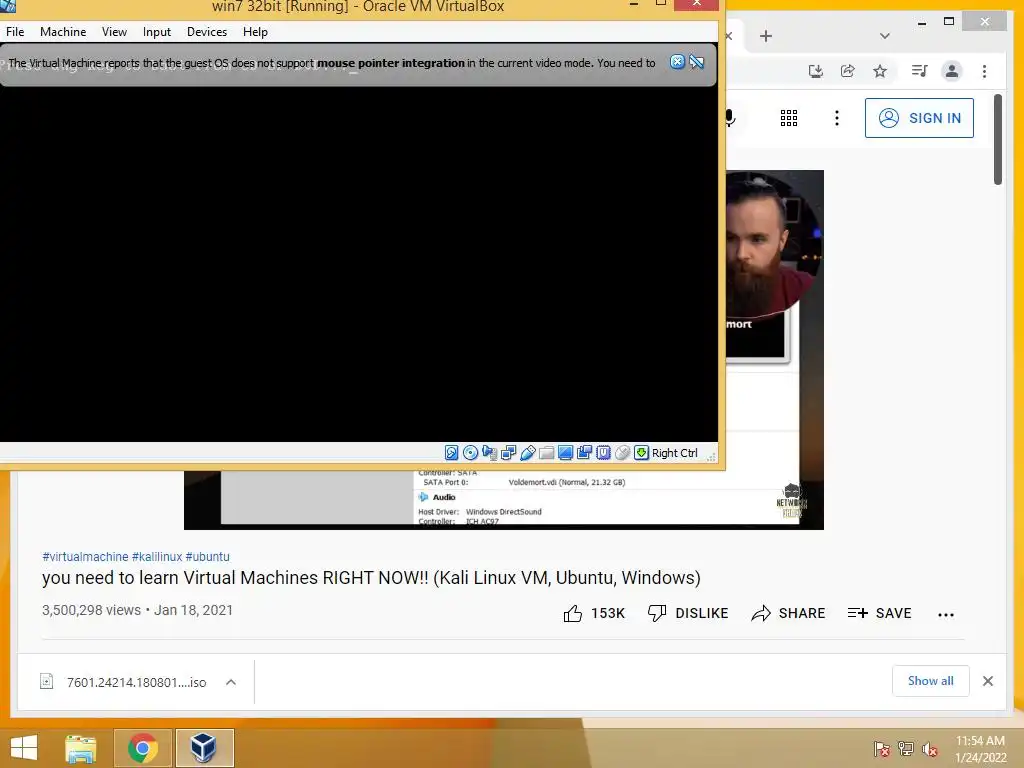Open display indicator in VirtualBox status bar
Viewport: 1024px width, 768px height.
566,453
